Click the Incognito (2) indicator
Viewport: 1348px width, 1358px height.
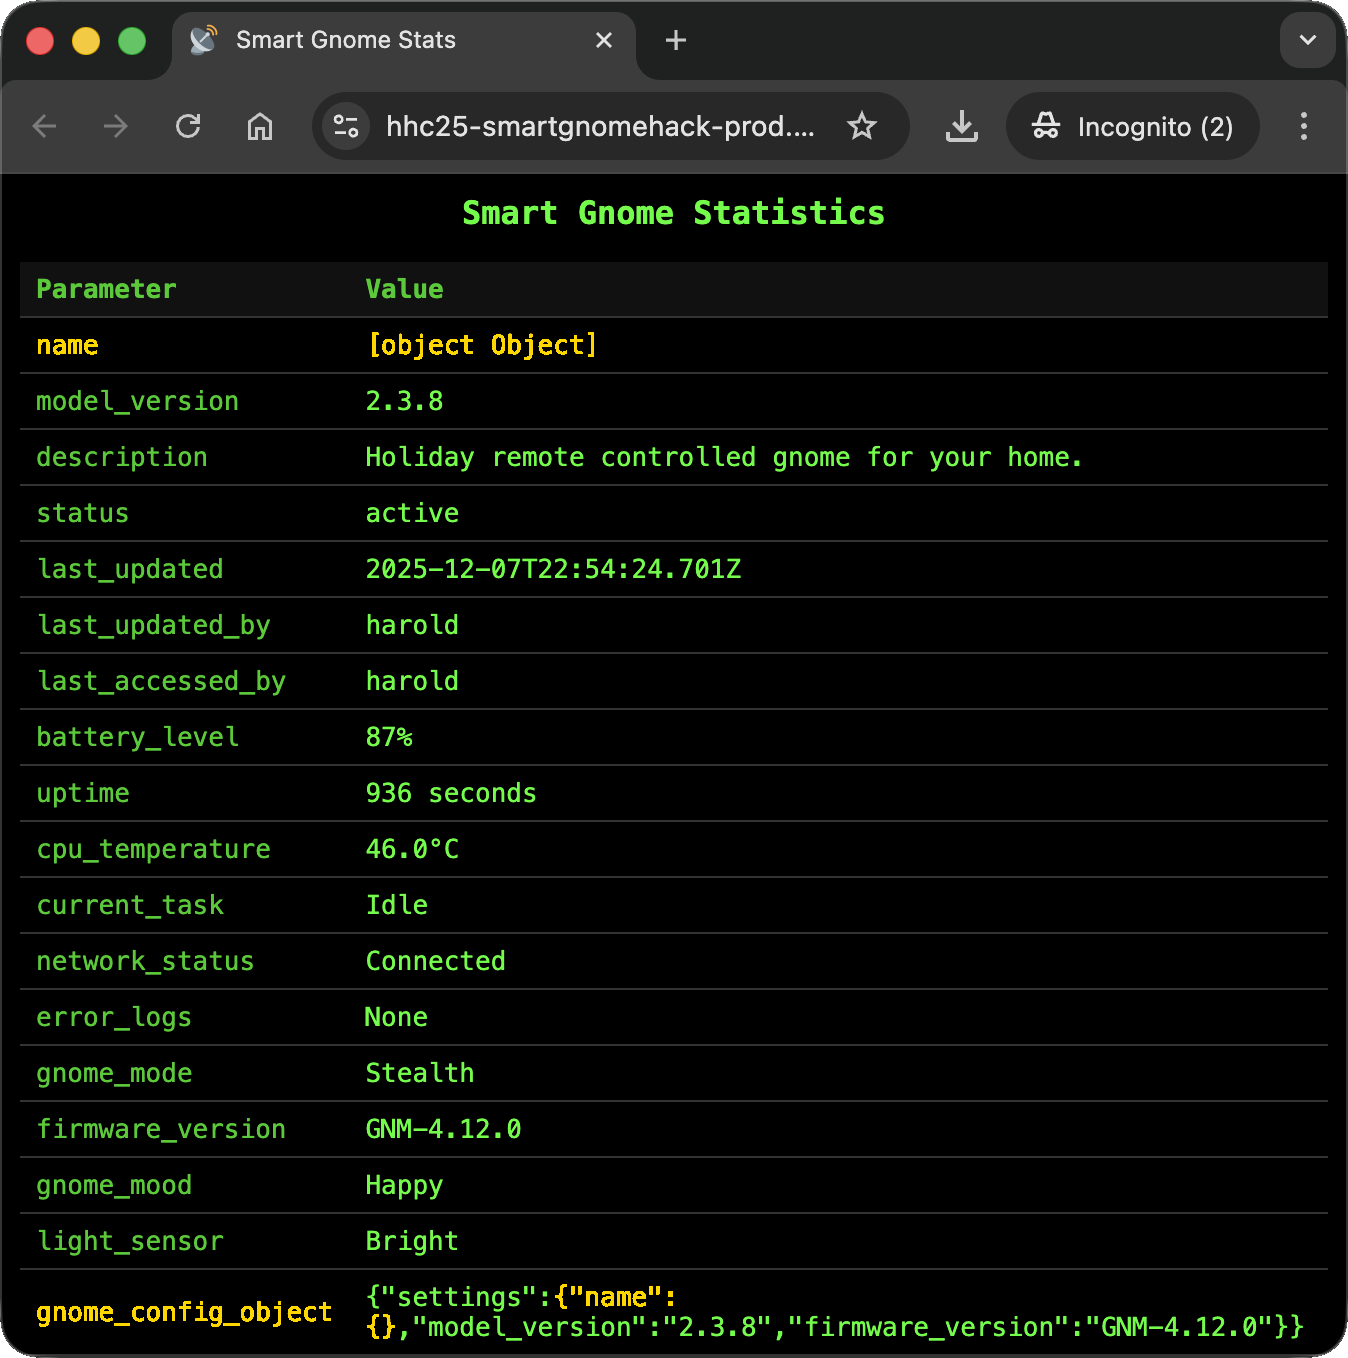click(x=1132, y=126)
